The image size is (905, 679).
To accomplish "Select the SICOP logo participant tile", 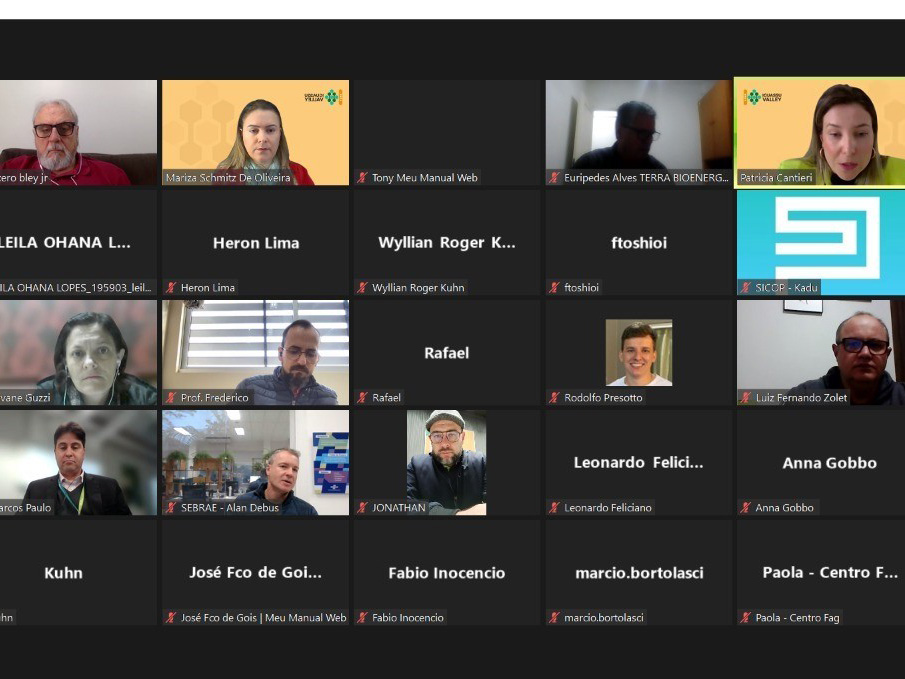I will click(x=821, y=243).
